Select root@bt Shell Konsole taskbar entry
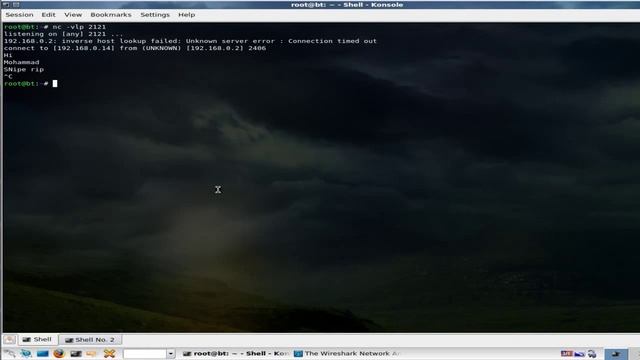Screen dimensions: 640x360 coord(236,353)
